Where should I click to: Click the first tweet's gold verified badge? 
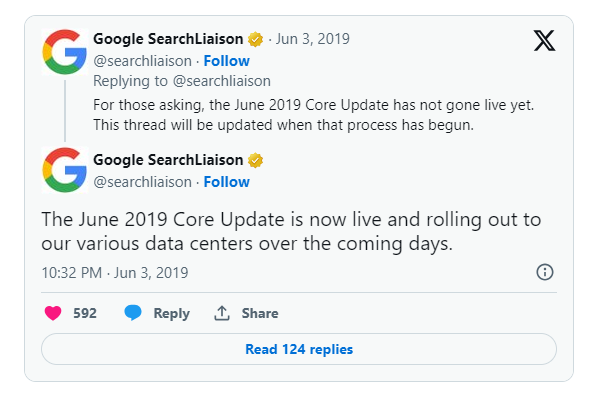[255, 39]
